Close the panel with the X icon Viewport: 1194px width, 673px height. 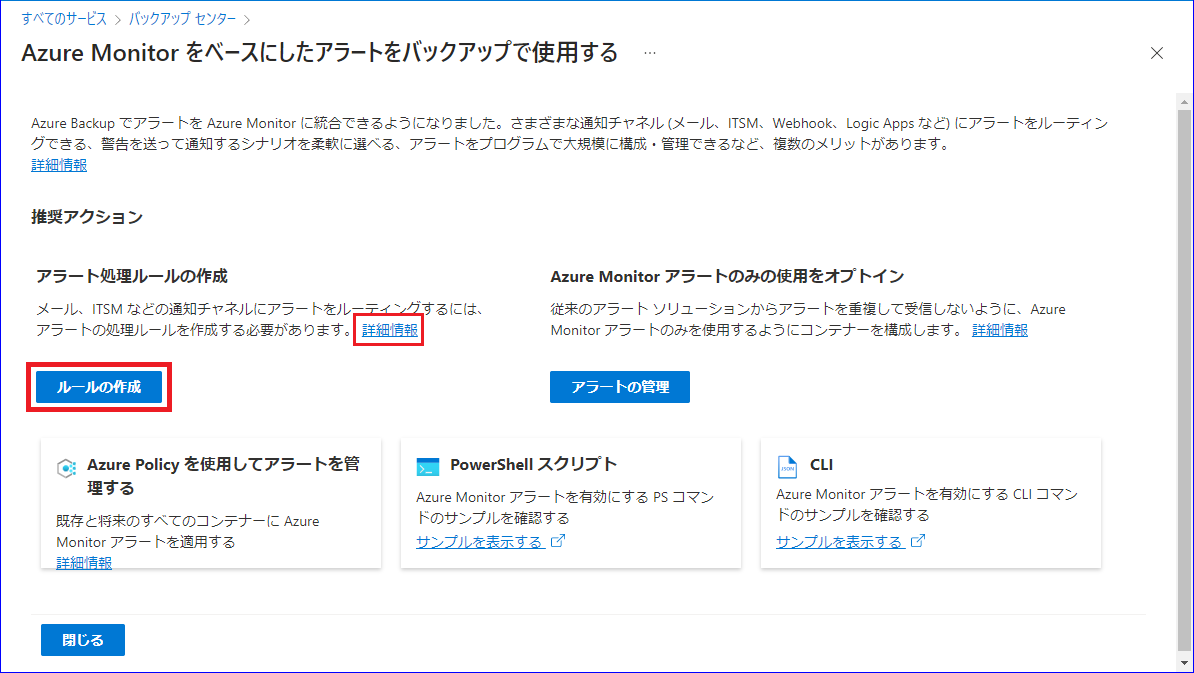[1157, 53]
